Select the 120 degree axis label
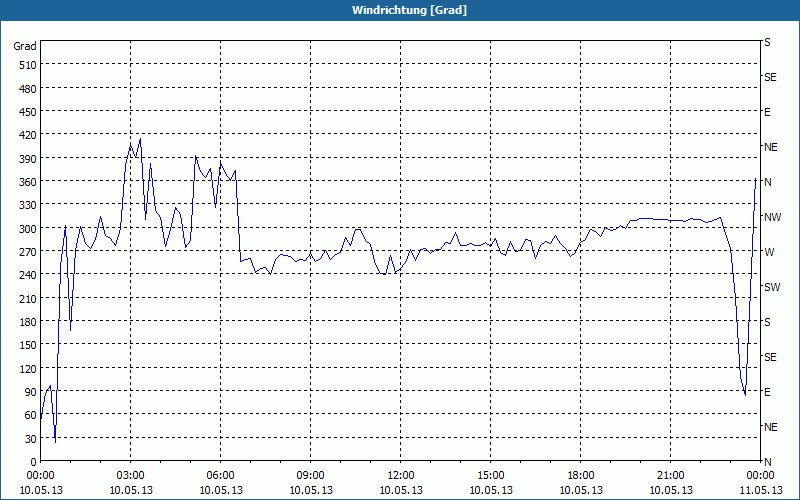The width and height of the screenshot is (800, 500). (x=29, y=369)
